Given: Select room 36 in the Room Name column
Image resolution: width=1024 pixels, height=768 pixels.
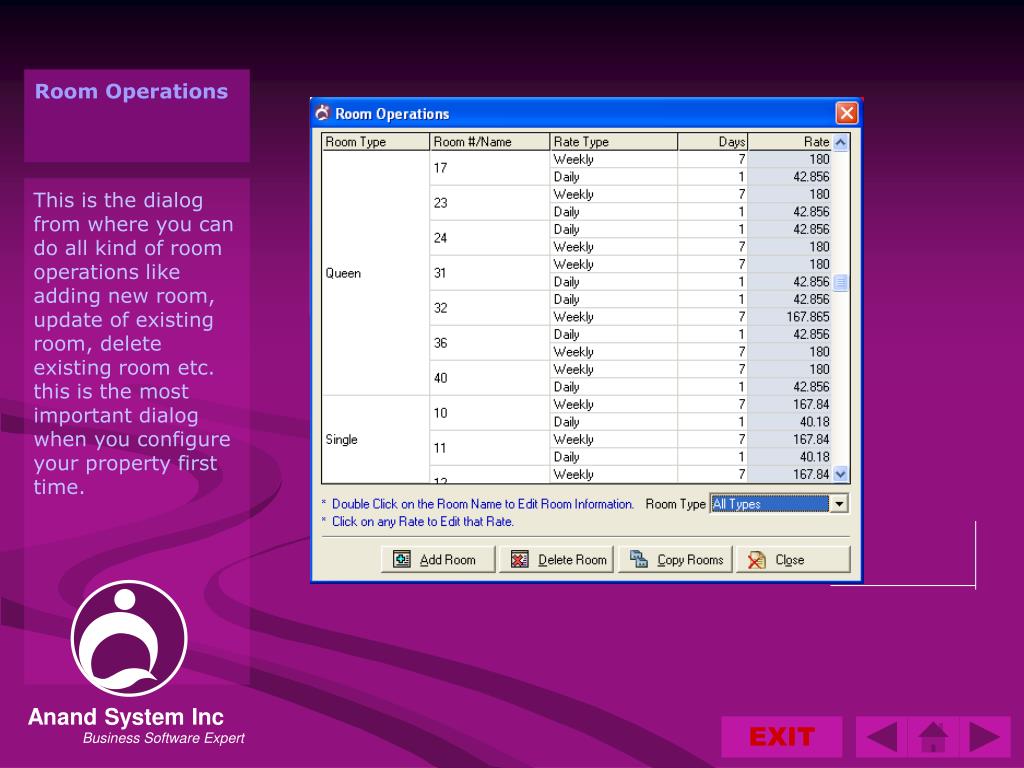Looking at the screenshot, I should click(x=490, y=343).
